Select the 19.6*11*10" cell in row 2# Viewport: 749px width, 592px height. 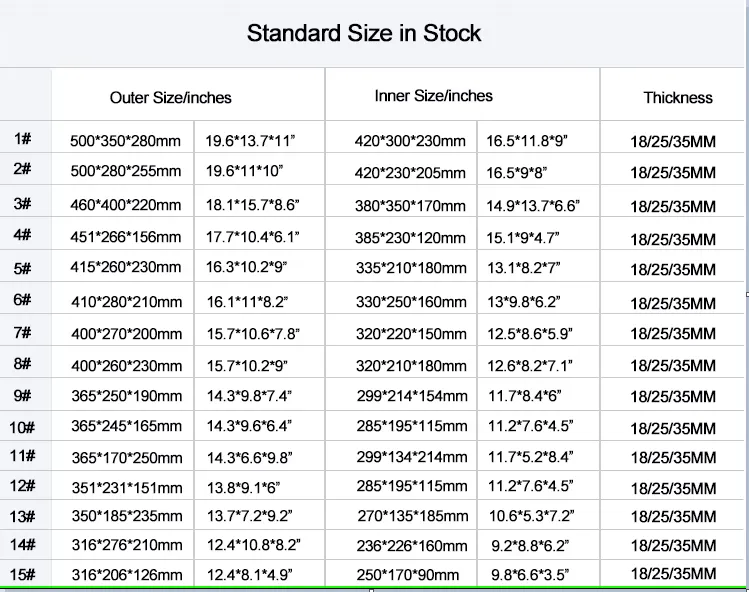(259, 169)
